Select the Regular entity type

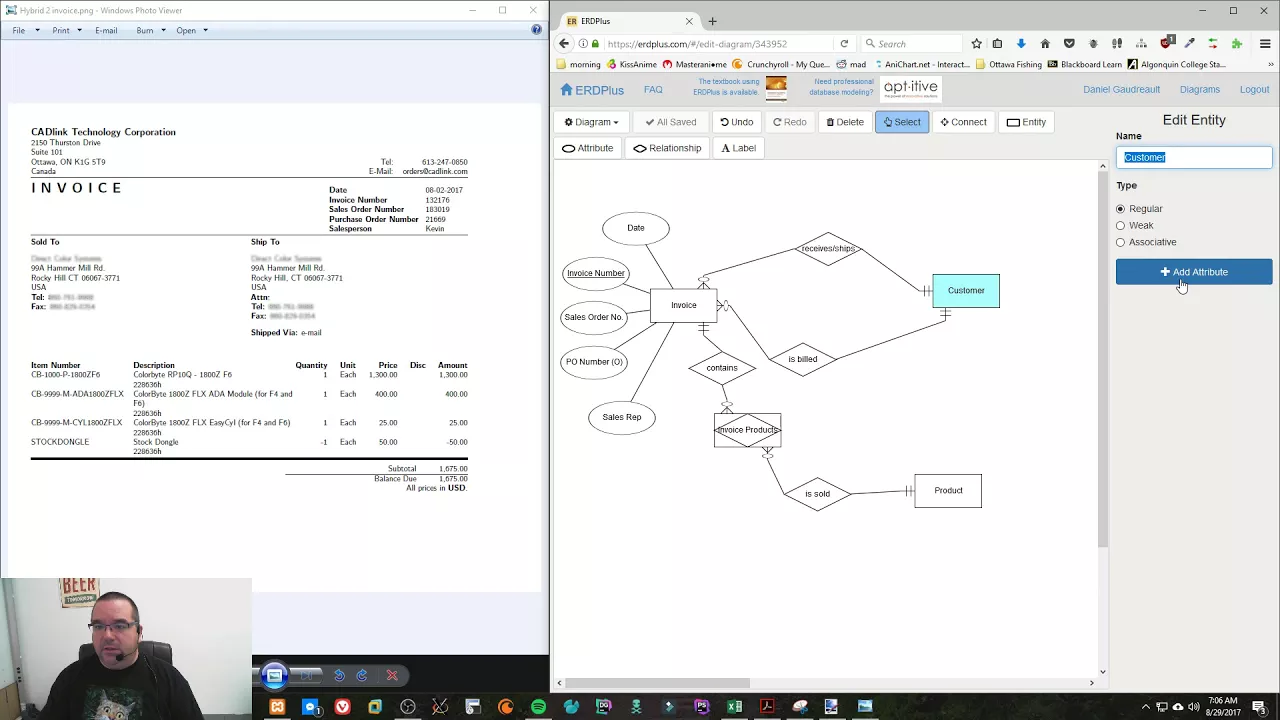click(1120, 209)
